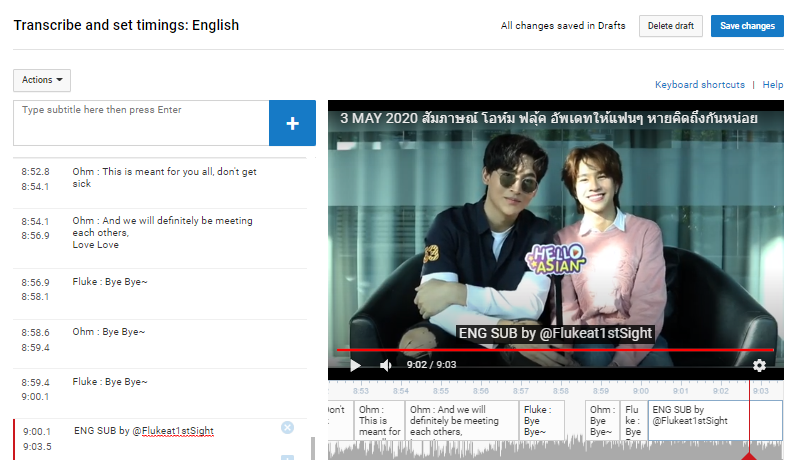Click 9:00 mark on timeline ruler
791x460 pixels.
pos(641,391)
